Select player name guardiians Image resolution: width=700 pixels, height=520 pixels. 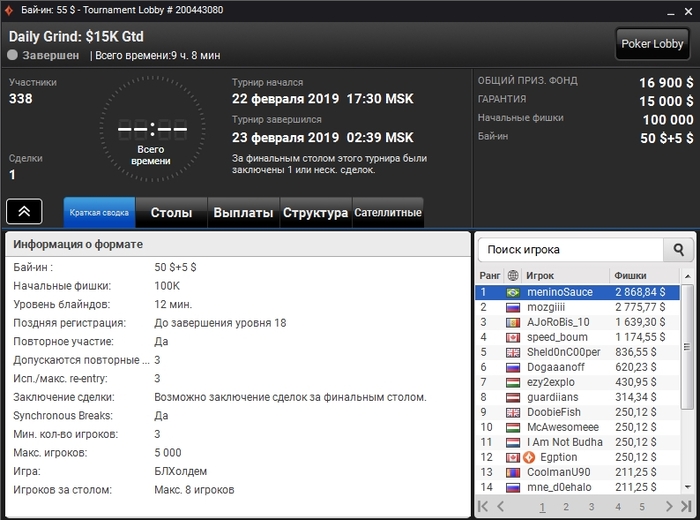pyautogui.click(x=553, y=397)
